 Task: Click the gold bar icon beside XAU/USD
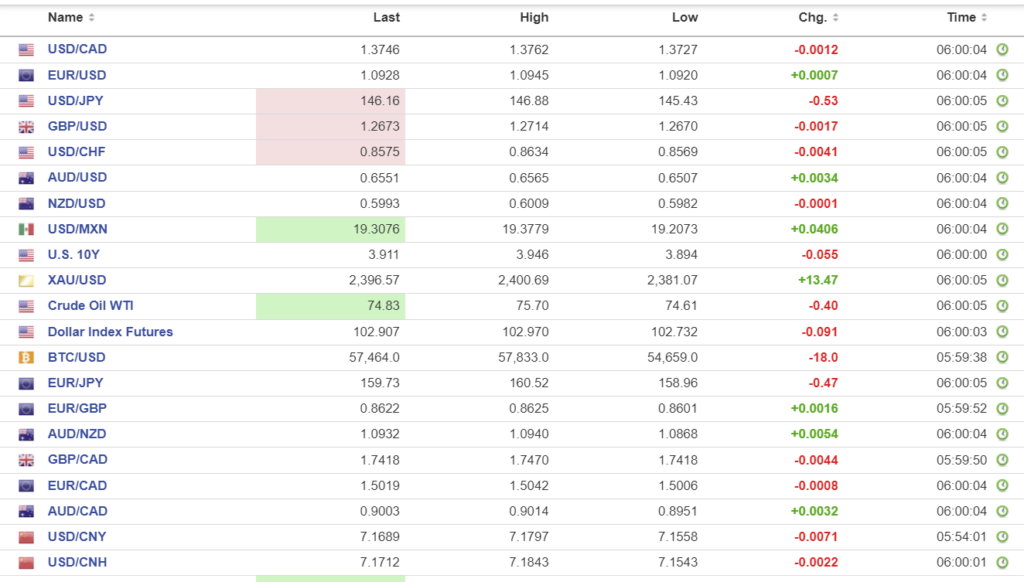pyautogui.click(x=26, y=280)
